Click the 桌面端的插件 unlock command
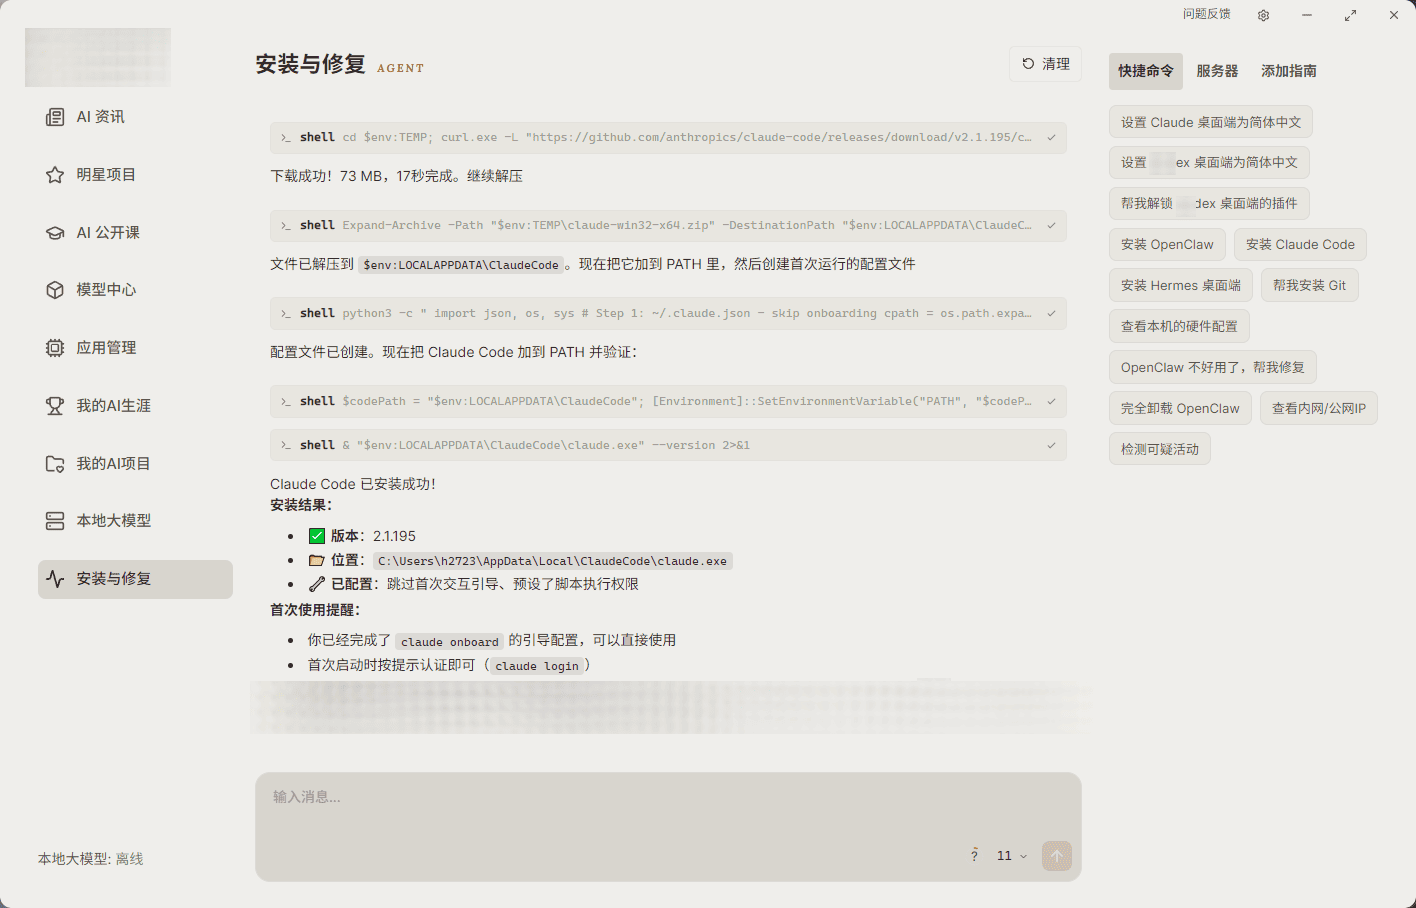 pos(1209,203)
